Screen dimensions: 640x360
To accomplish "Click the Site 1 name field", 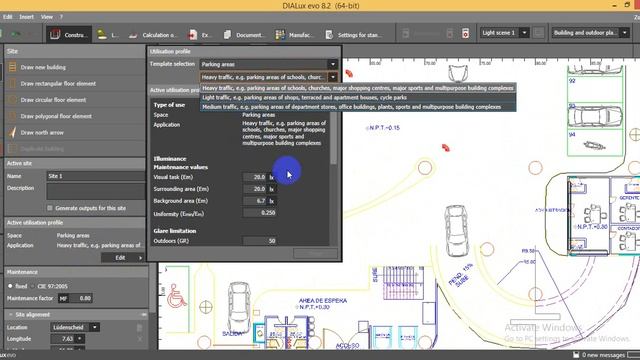I will tap(96, 176).
